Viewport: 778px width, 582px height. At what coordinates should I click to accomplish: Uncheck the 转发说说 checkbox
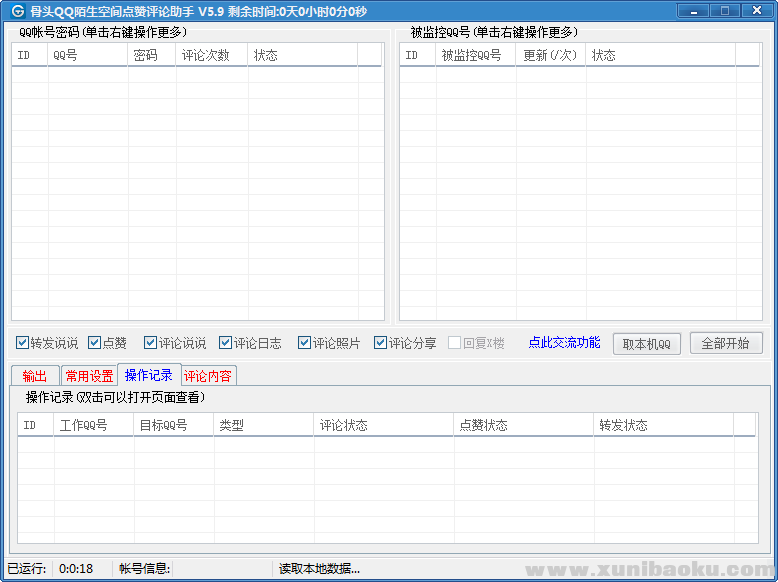point(22,343)
